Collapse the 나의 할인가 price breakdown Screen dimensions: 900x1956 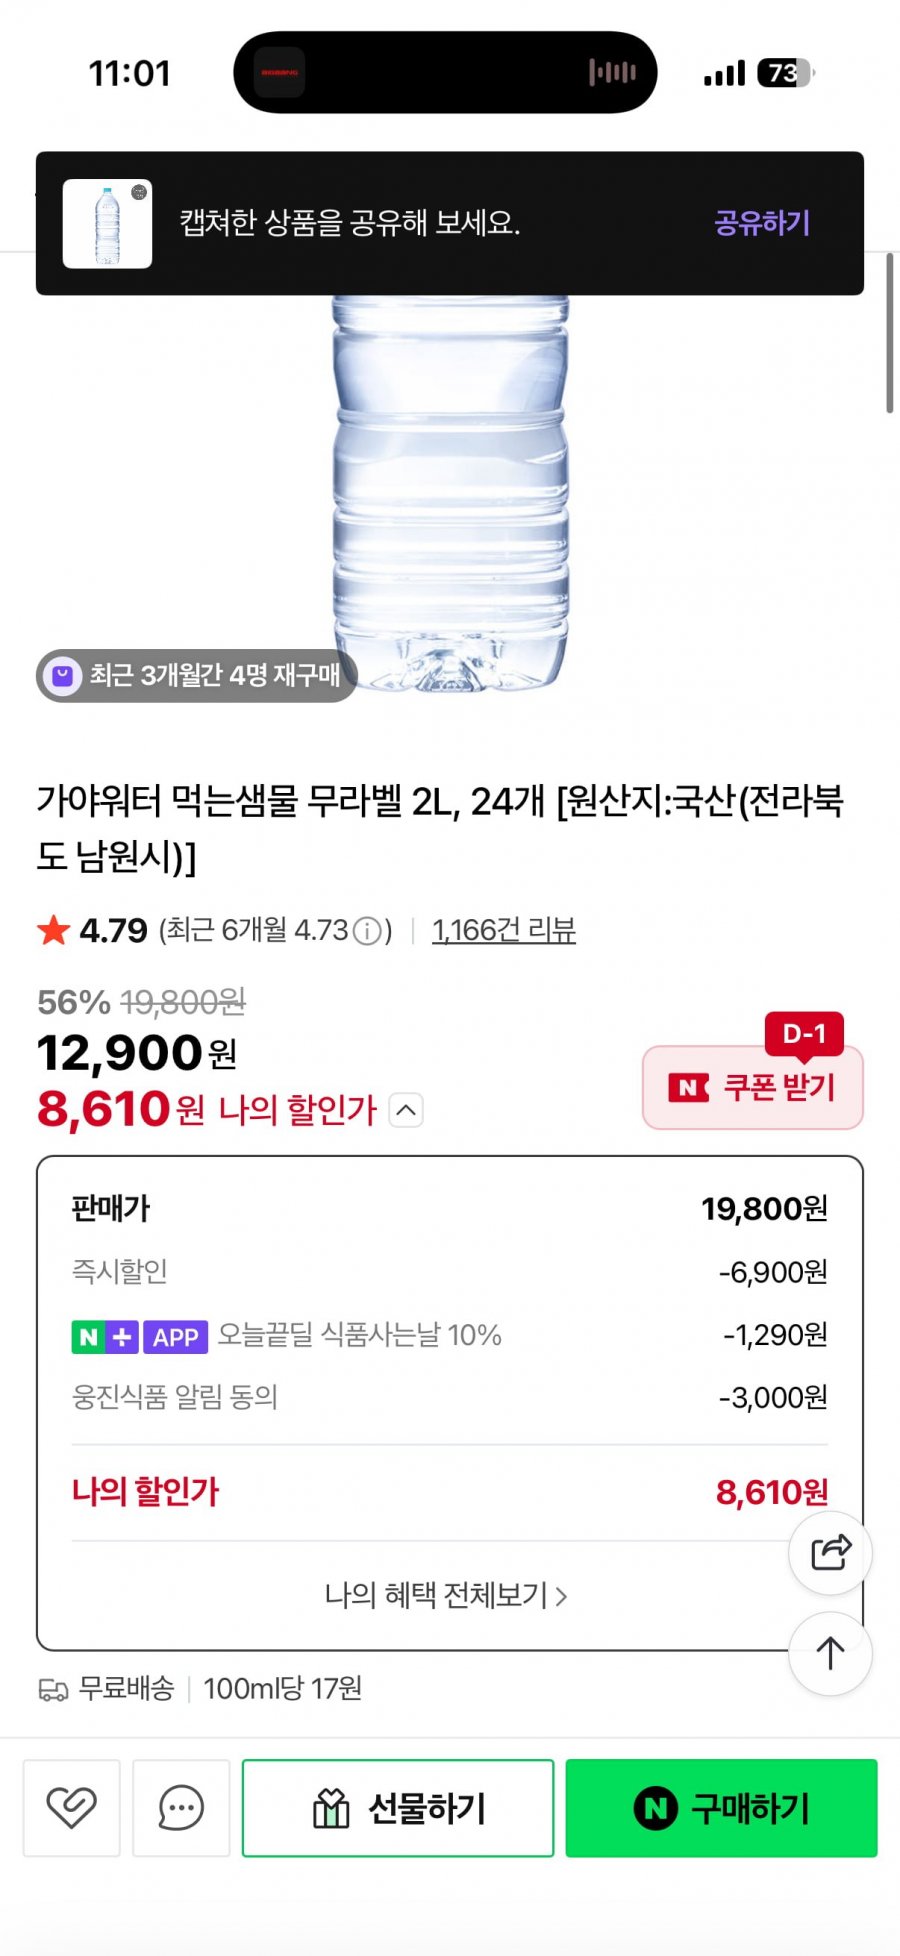tap(405, 1110)
